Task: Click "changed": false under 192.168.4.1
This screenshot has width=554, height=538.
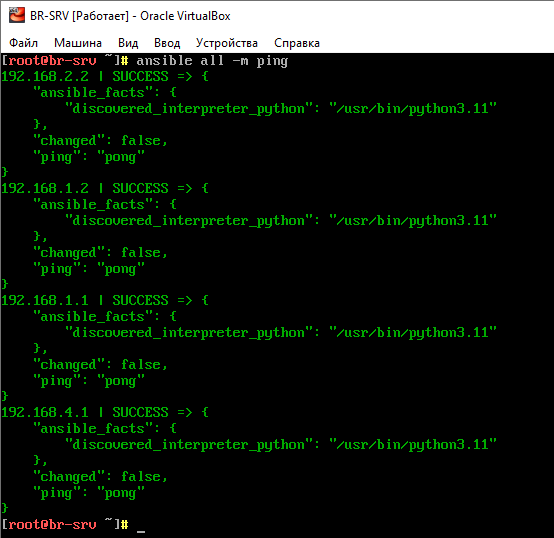Action: point(100,477)
